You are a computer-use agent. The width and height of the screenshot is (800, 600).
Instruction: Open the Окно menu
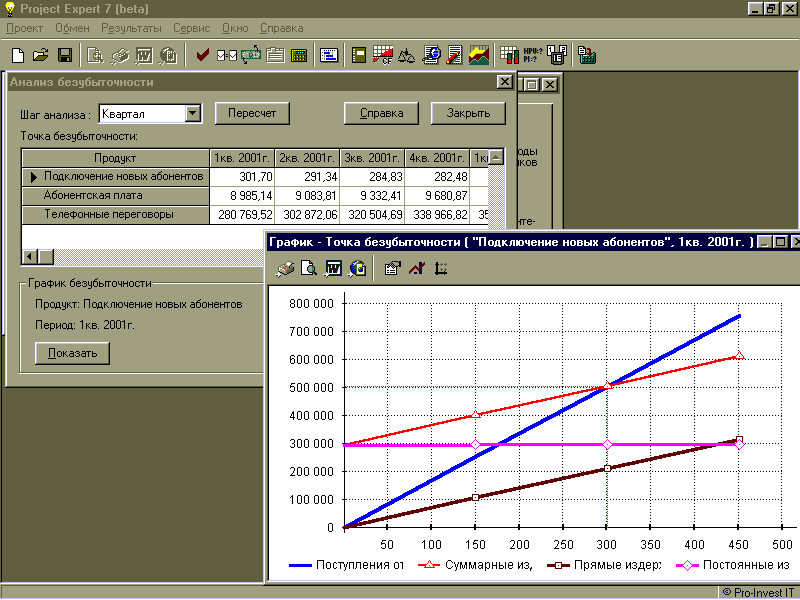tap(235, 29)
